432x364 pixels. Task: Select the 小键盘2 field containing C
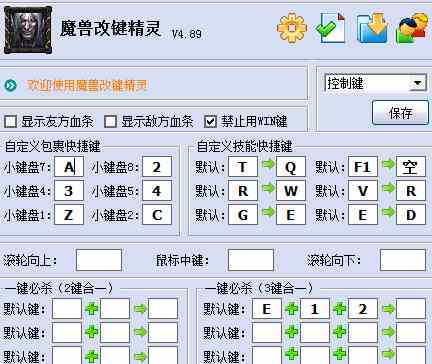[157, 215]
